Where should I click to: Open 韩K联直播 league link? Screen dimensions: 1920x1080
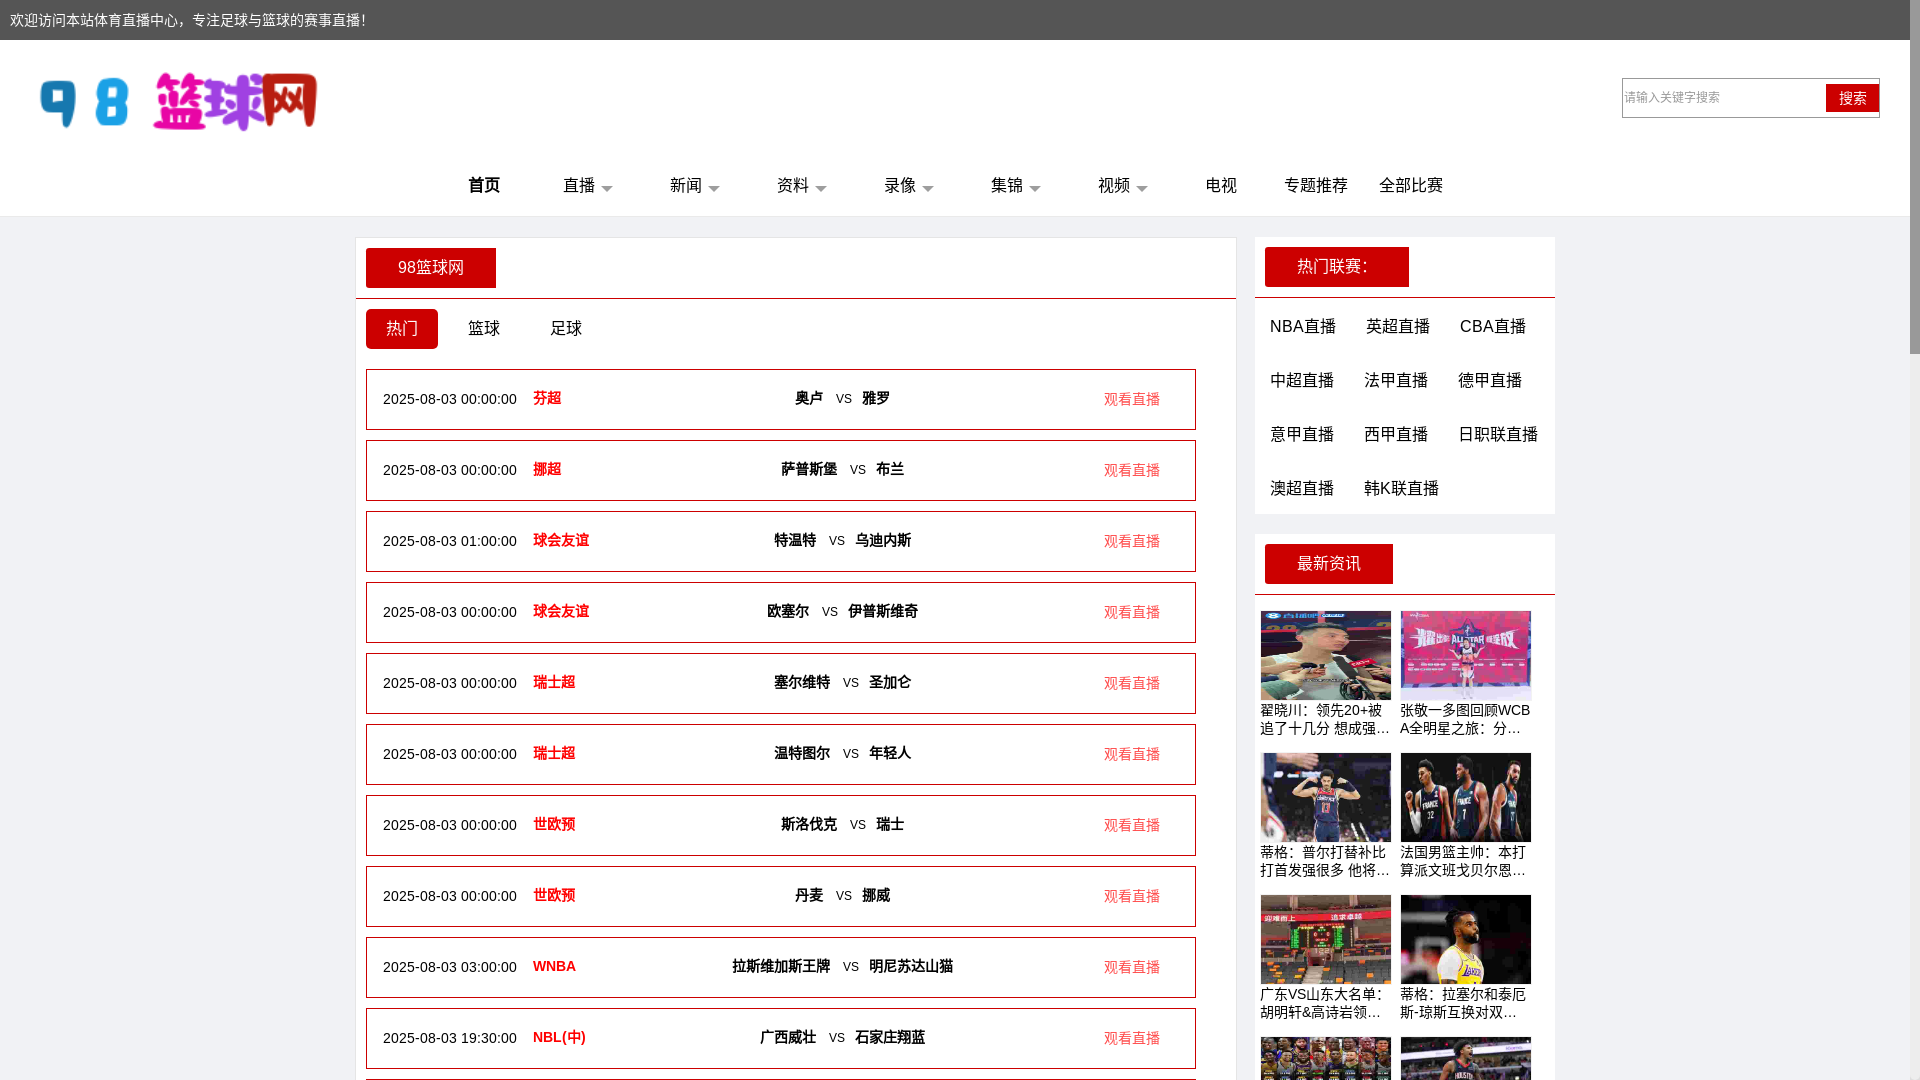(x=1401, y=489)
